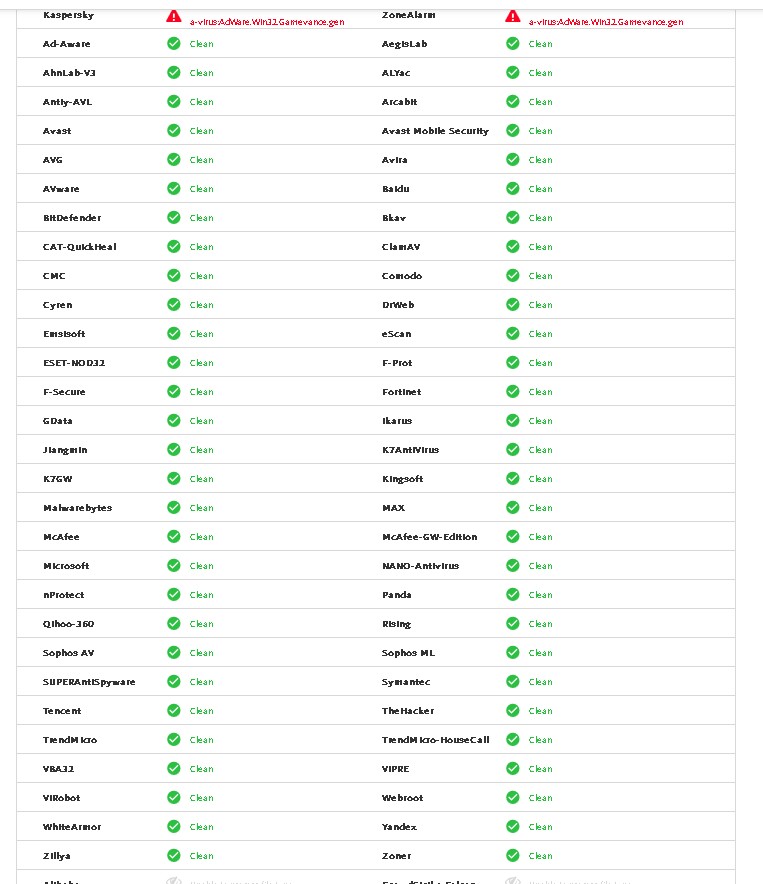Screen dimensions: 763x884
Task: Click the Clean result for ESET-NOD32
Action: click(x=201, y=363)
